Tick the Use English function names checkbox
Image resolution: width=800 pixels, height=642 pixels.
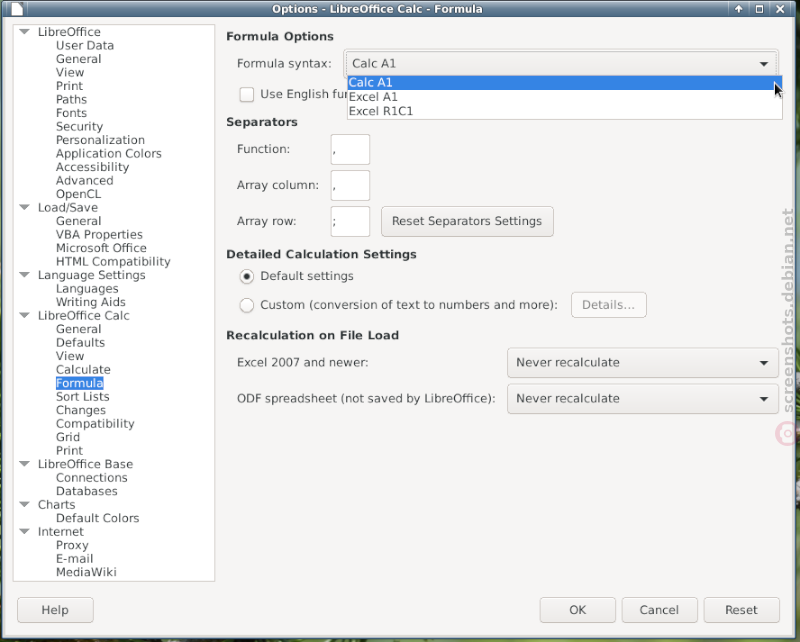point(247,94)
